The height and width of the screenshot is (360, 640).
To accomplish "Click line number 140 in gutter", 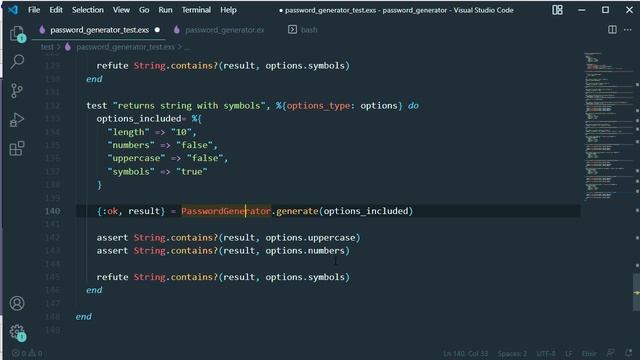I will pyautogui.click(x=53, y=211).
